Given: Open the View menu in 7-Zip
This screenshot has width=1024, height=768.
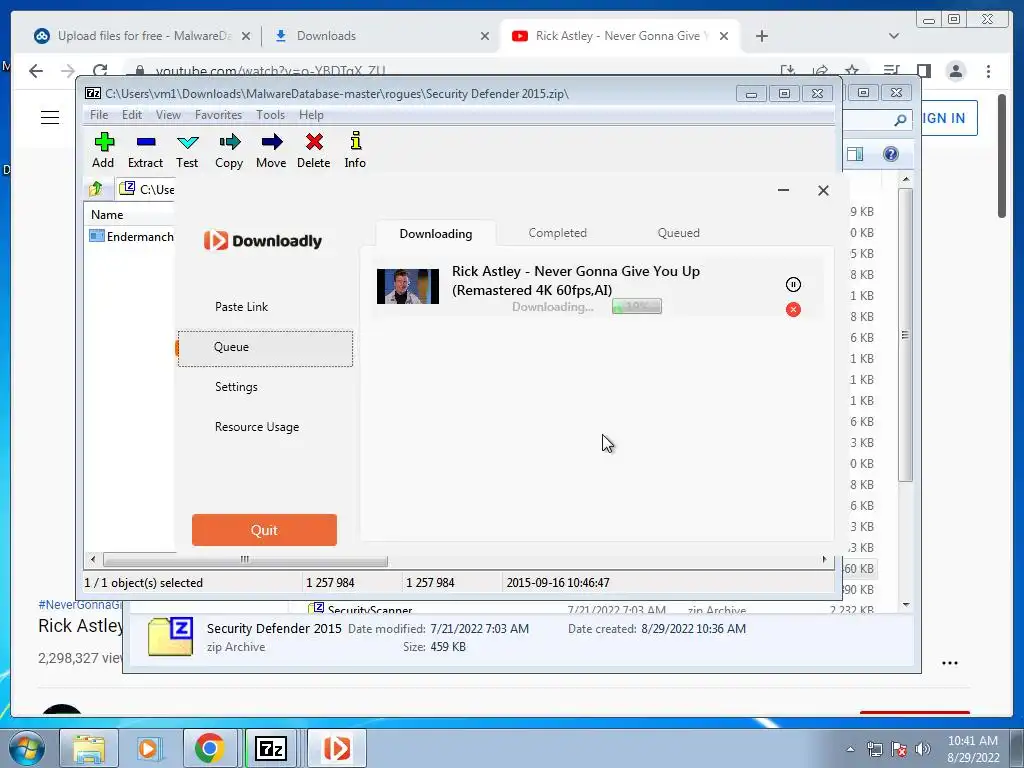Looking at the screenshot, I should 168,115.
